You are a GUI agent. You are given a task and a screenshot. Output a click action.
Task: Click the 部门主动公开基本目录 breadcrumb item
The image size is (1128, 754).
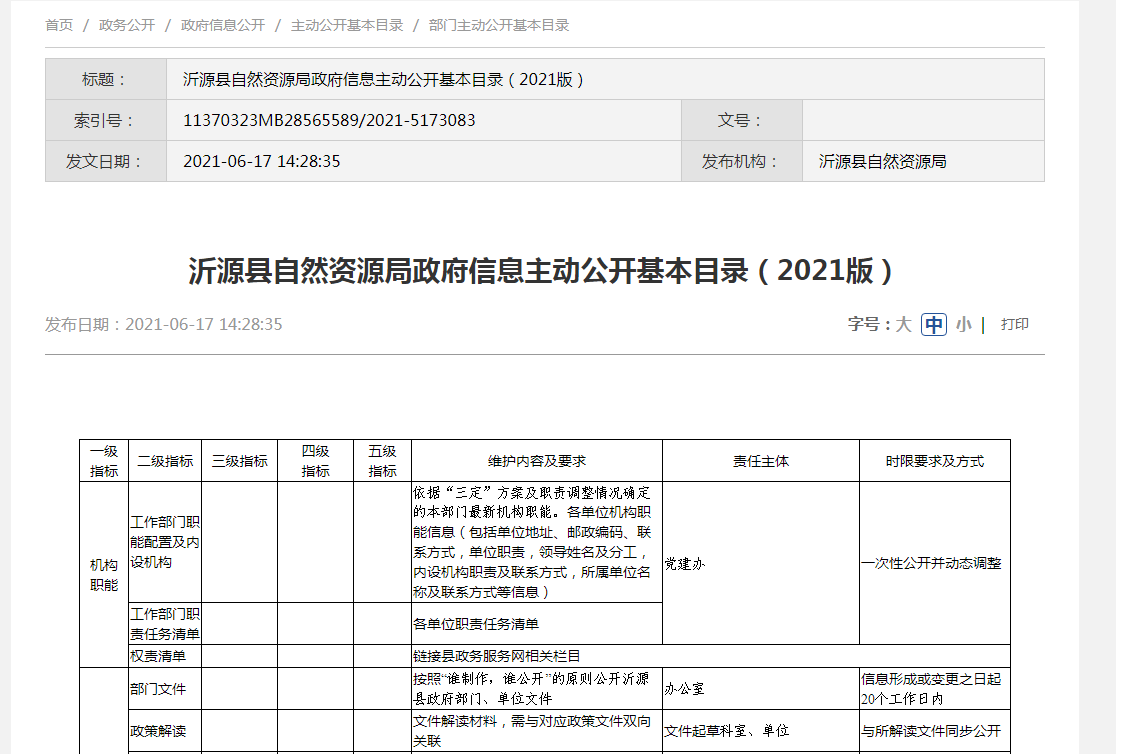pyautogui.click(x=498, y=25)
